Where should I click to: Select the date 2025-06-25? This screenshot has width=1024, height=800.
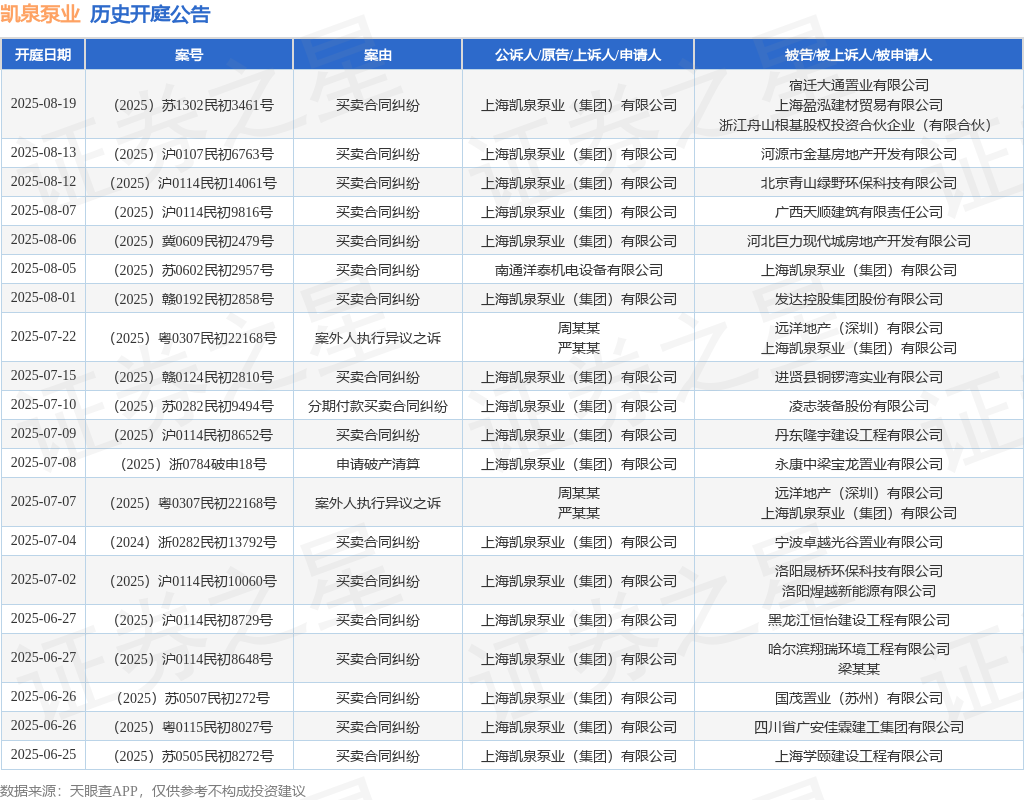43,754
